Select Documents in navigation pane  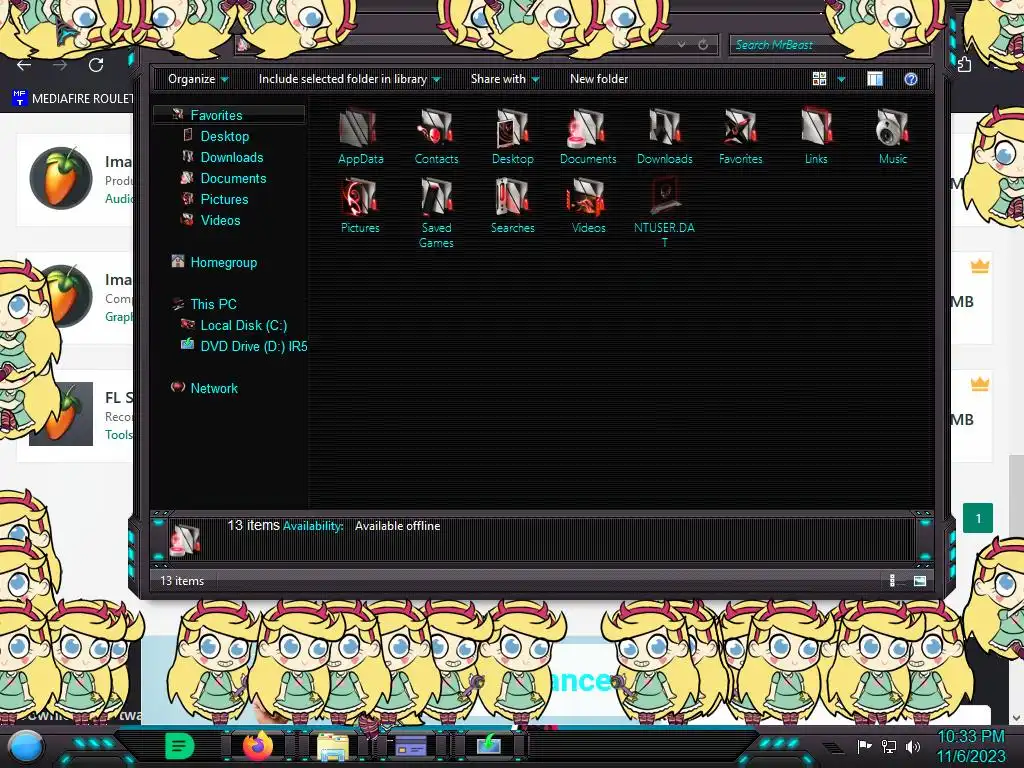click(x=233, y=178)
